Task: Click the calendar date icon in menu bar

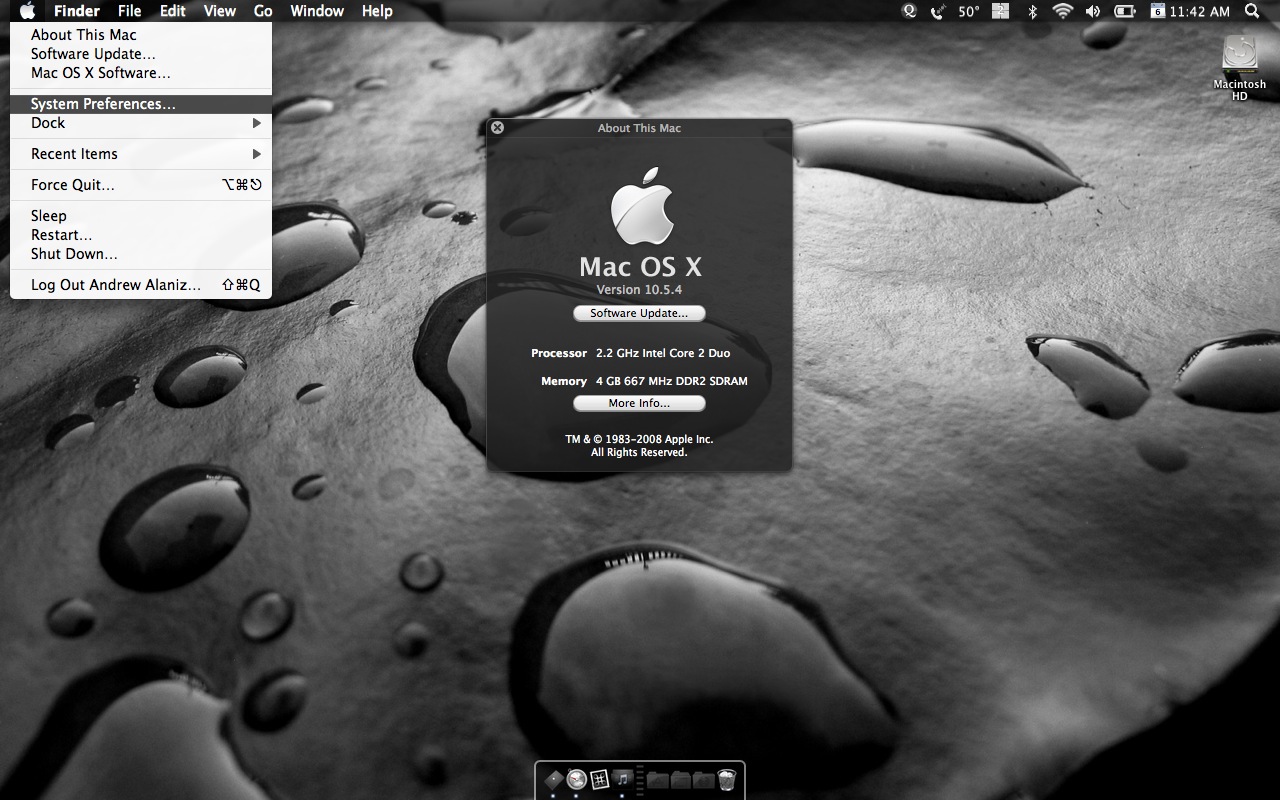Action: pyautogui.click(x=1157, y=11)
